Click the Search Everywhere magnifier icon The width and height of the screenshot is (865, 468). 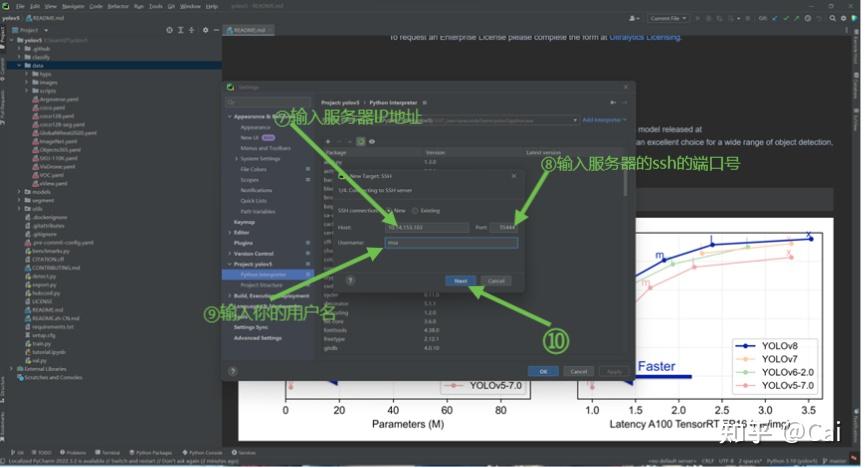click(832, 18)
